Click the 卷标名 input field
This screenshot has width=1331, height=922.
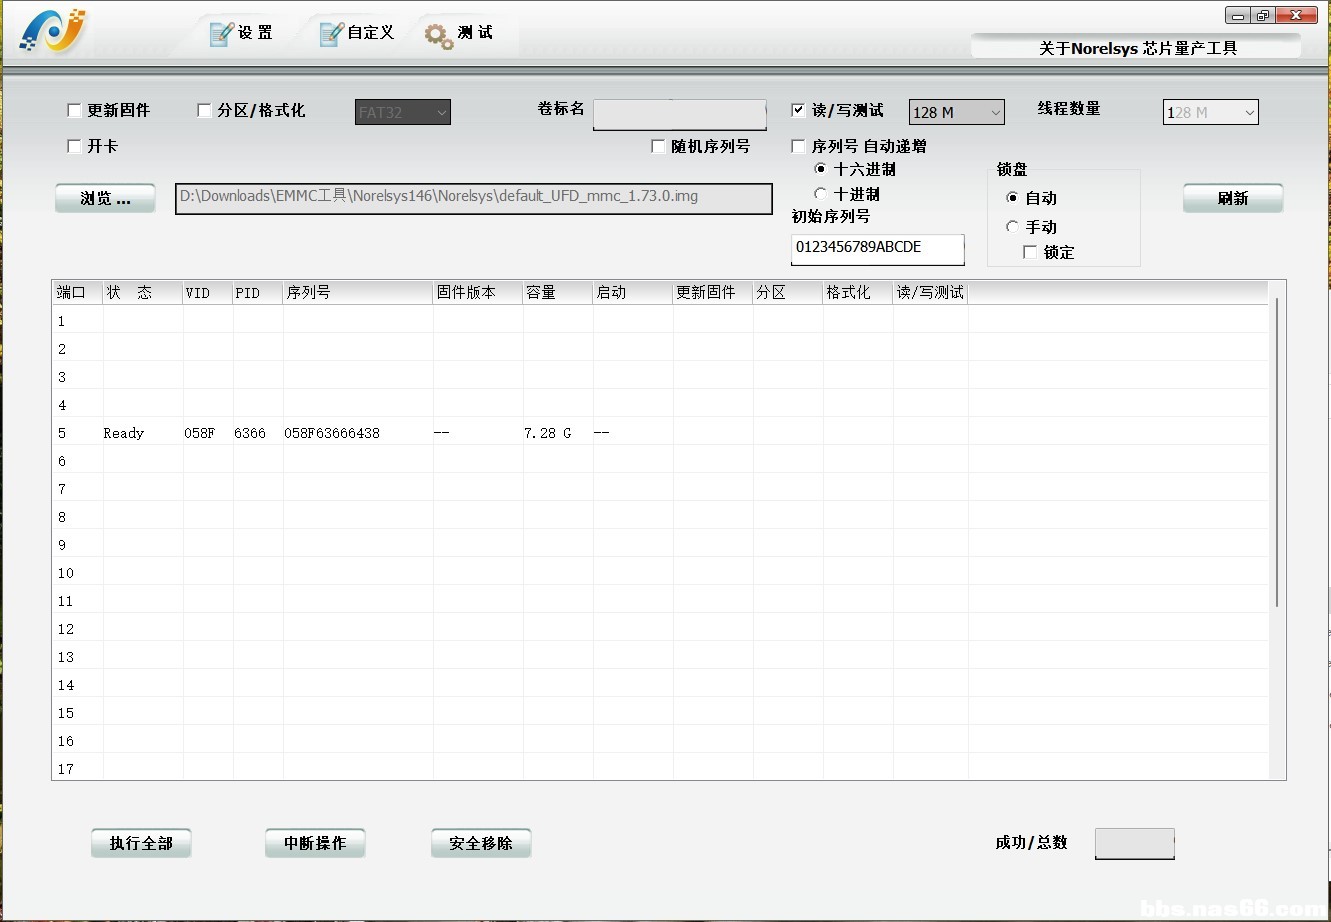click(x=680, y=114)
